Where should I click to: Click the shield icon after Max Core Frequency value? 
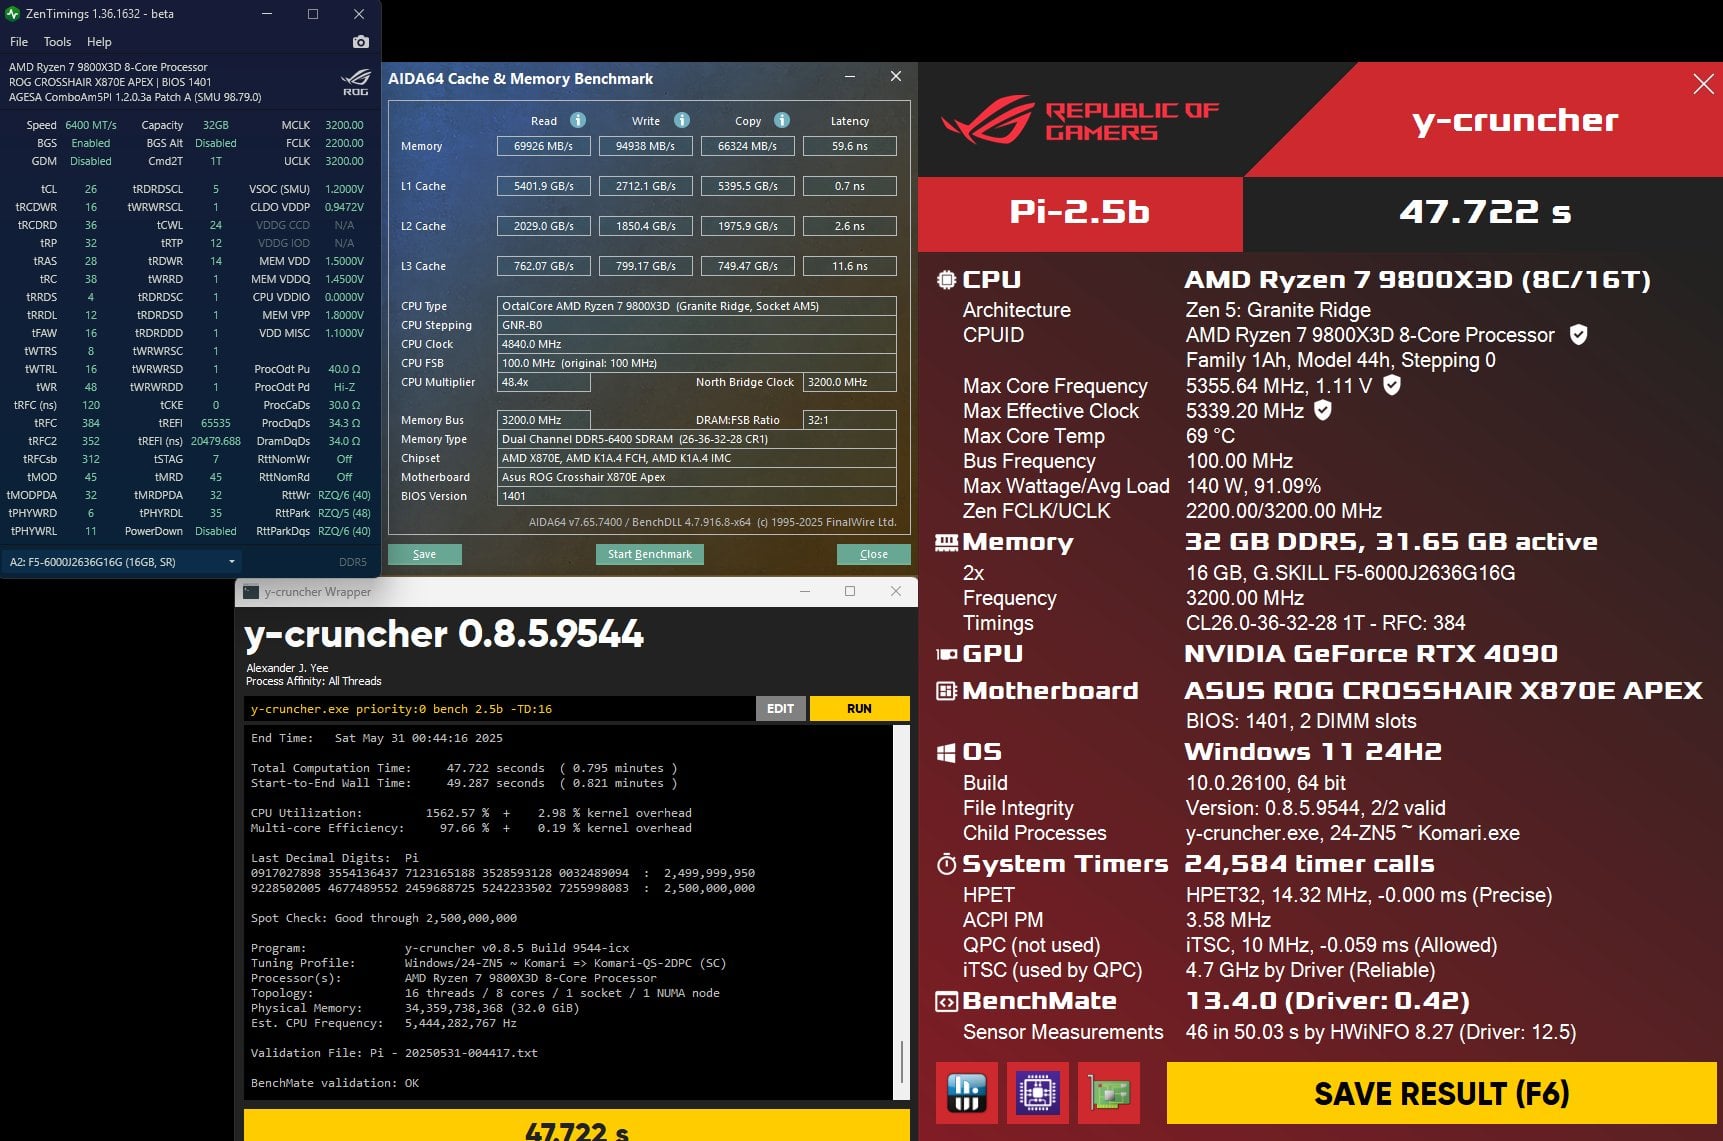pyautogui.click(x=1392, y=385)
